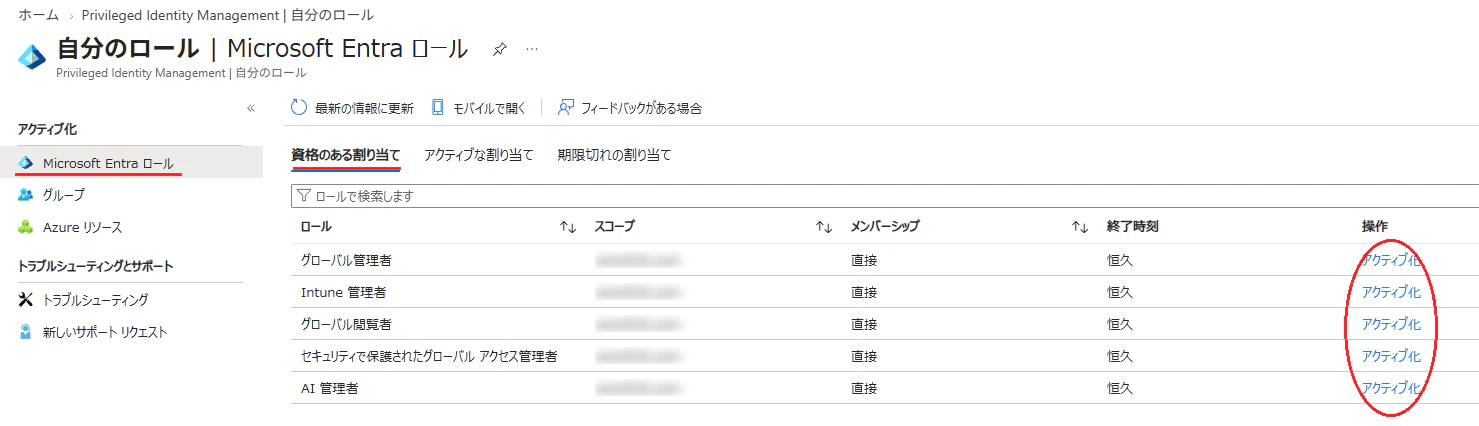Click the AI 管理者 role name
This screenshot has width=1479, height=426.
click(x=330, y=388)
